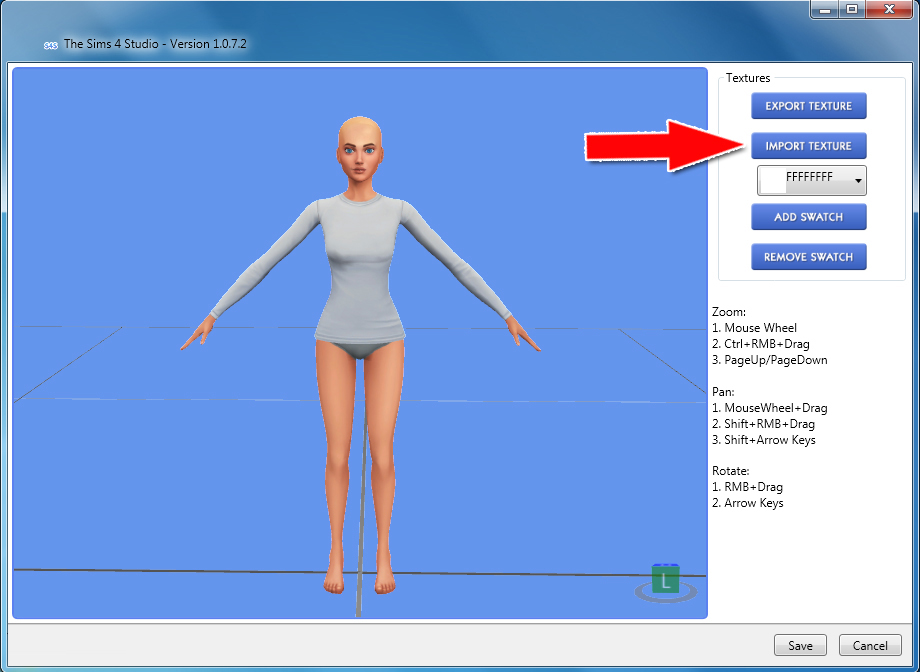The height and width of the screenshot is (672, 920).
Task: Click the Remove Swatch button
Action: click(x=809, y=257)
